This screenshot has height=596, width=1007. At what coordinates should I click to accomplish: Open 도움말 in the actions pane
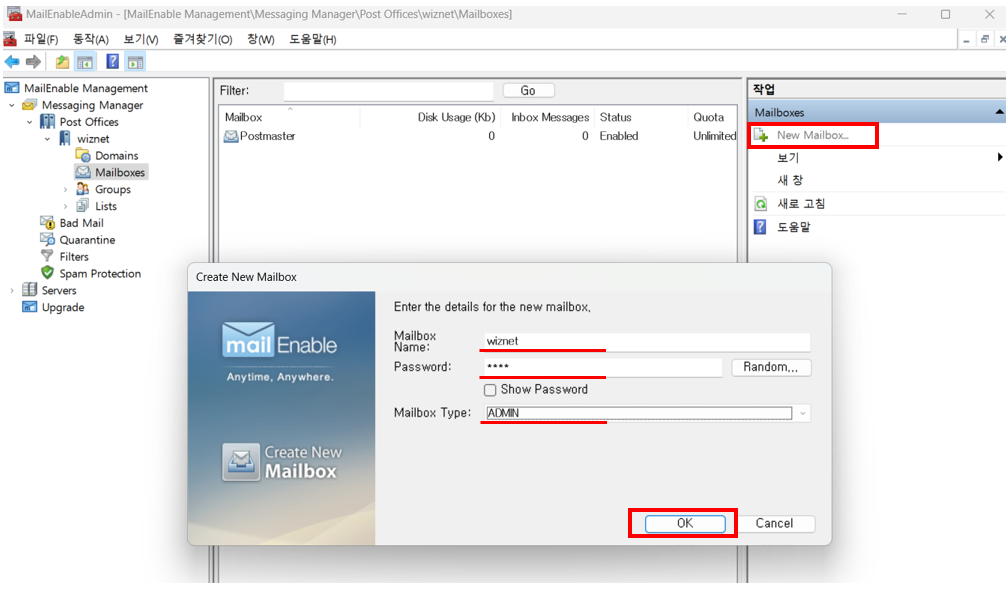click(794, 227)
